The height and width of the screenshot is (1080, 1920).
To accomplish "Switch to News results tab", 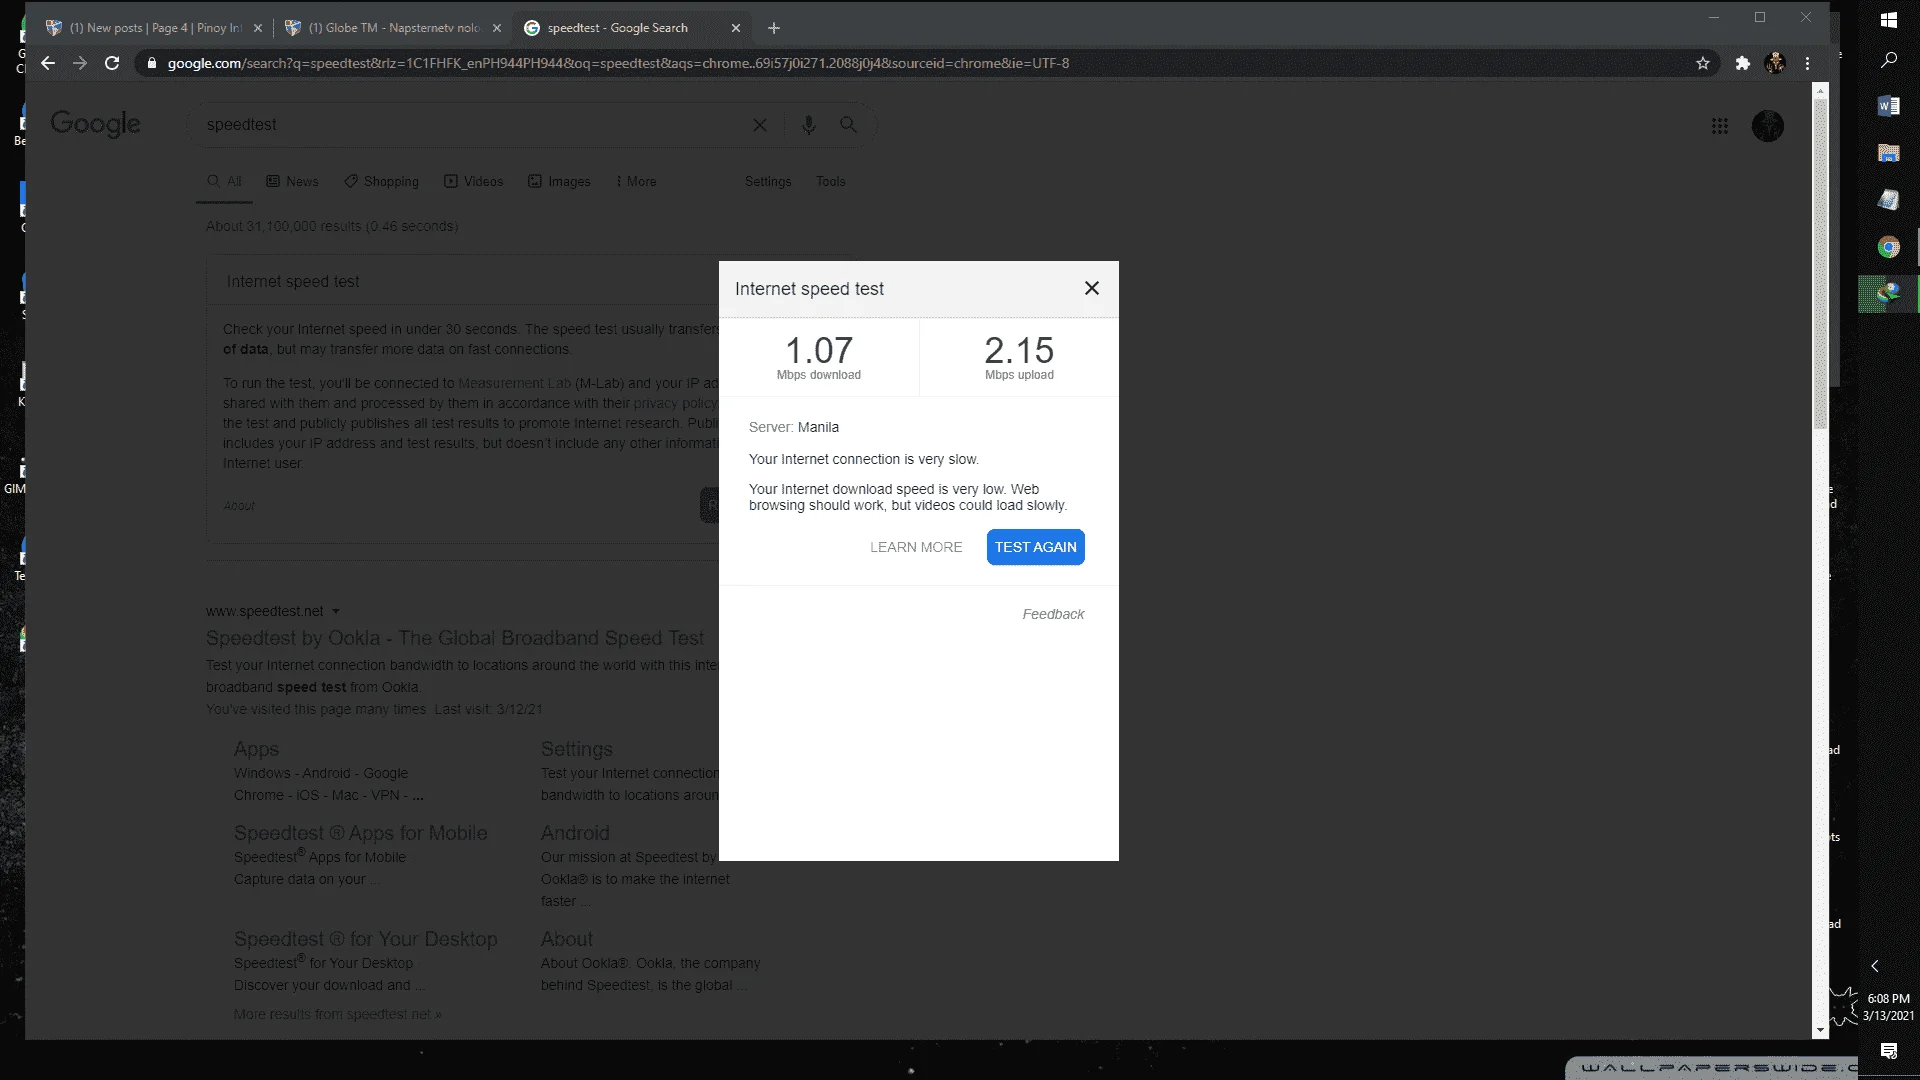I will [292, 181].
